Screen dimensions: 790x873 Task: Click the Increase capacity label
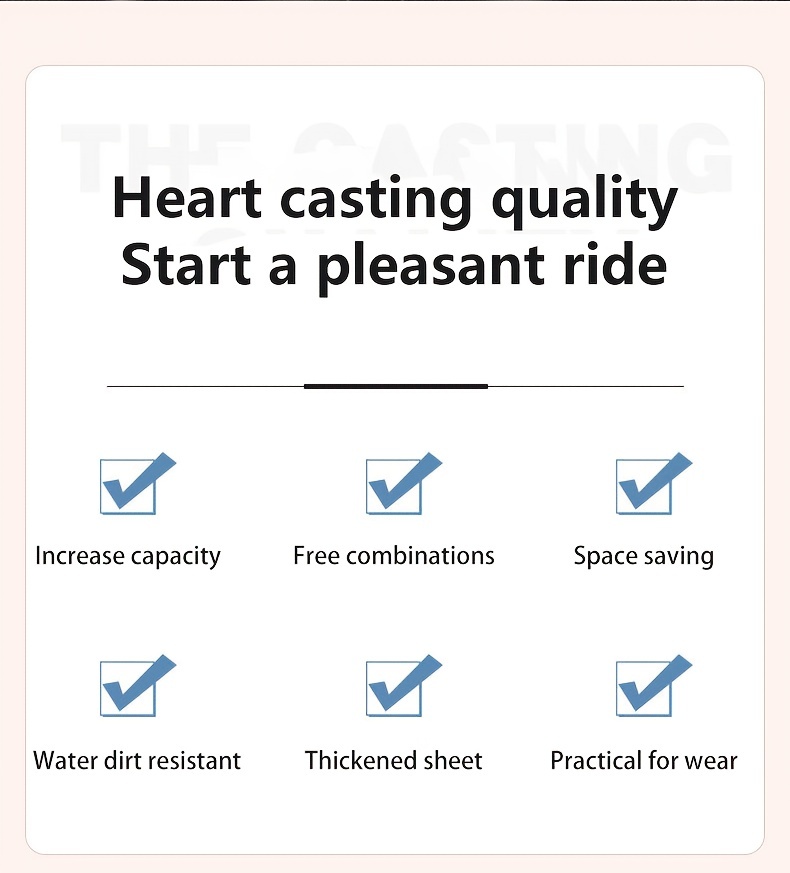(128, 556)
